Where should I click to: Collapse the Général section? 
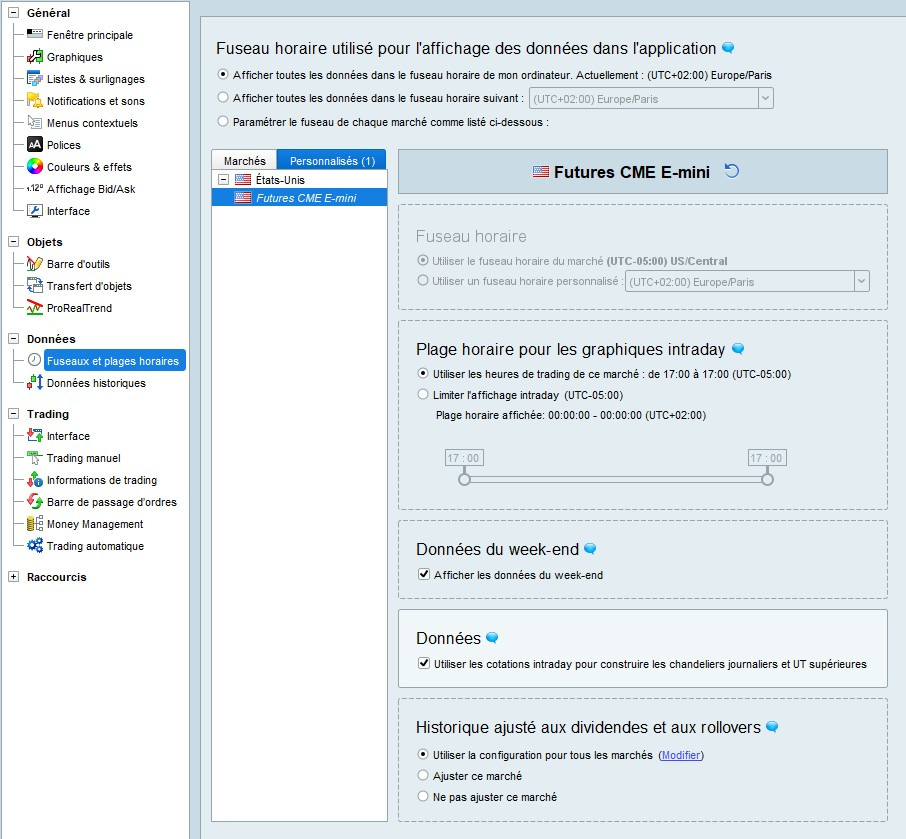[x=13, y=12]
